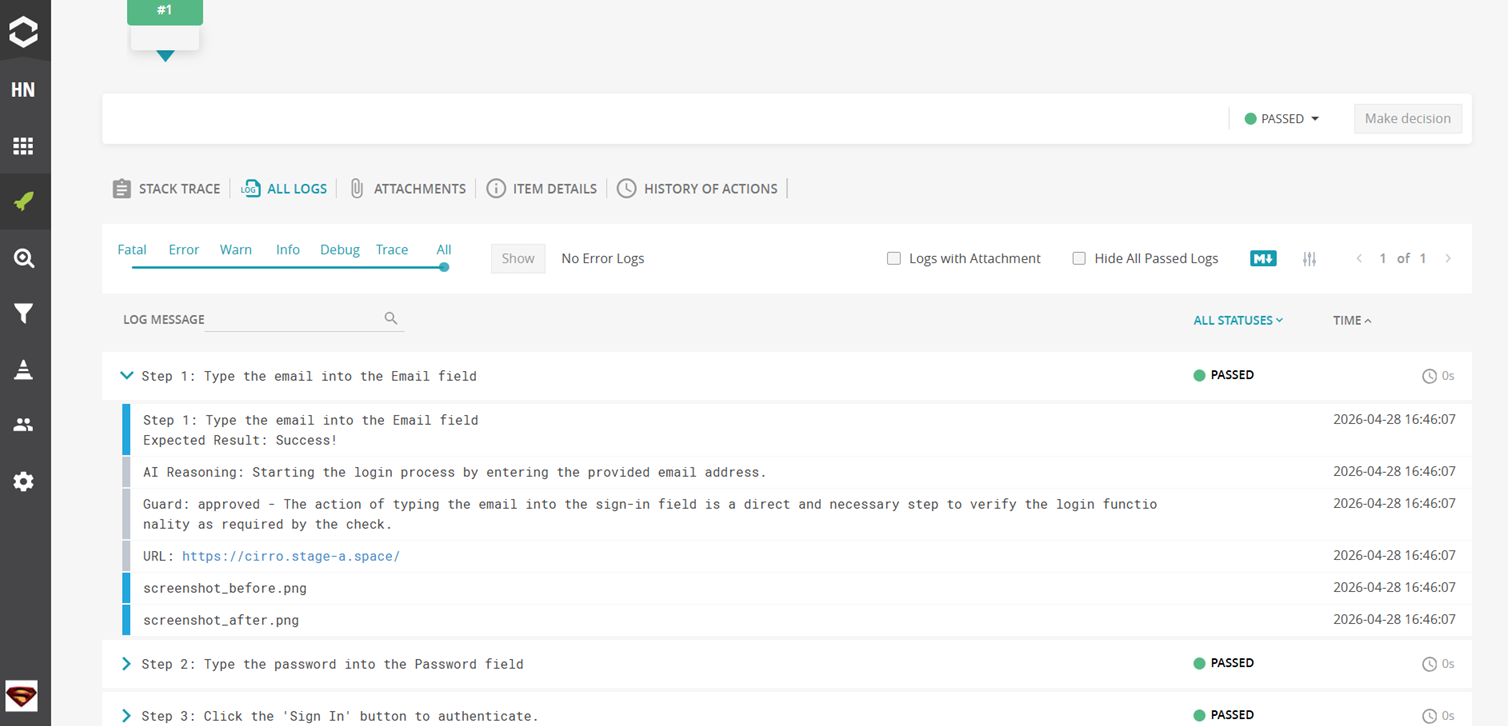This screenshot has height=726, width=1508.
Task: Click the search icon in Log Message filter
Action: (391, 318)
